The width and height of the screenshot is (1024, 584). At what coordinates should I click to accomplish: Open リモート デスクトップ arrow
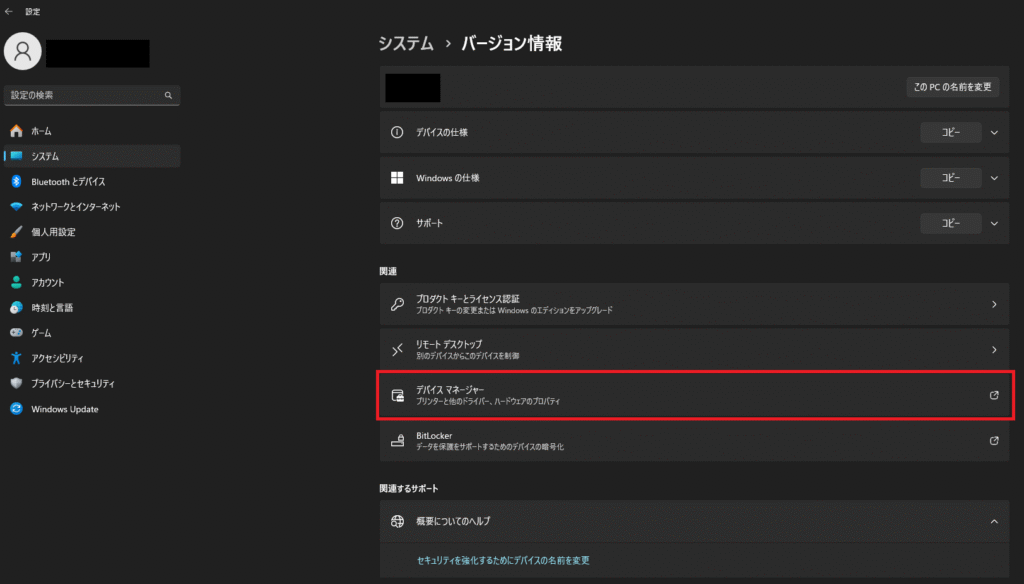[994, 350]
